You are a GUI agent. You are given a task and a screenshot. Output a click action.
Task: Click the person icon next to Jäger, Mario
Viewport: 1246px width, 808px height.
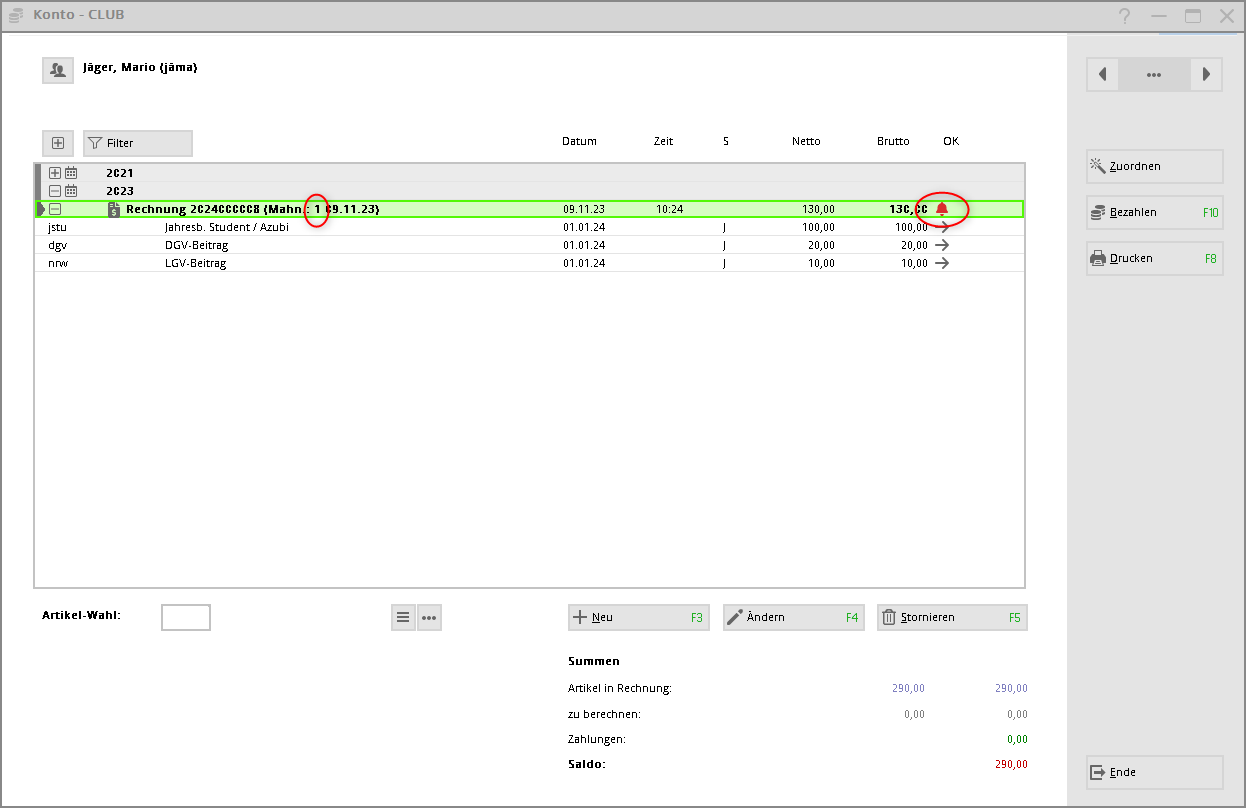[58, 70]
